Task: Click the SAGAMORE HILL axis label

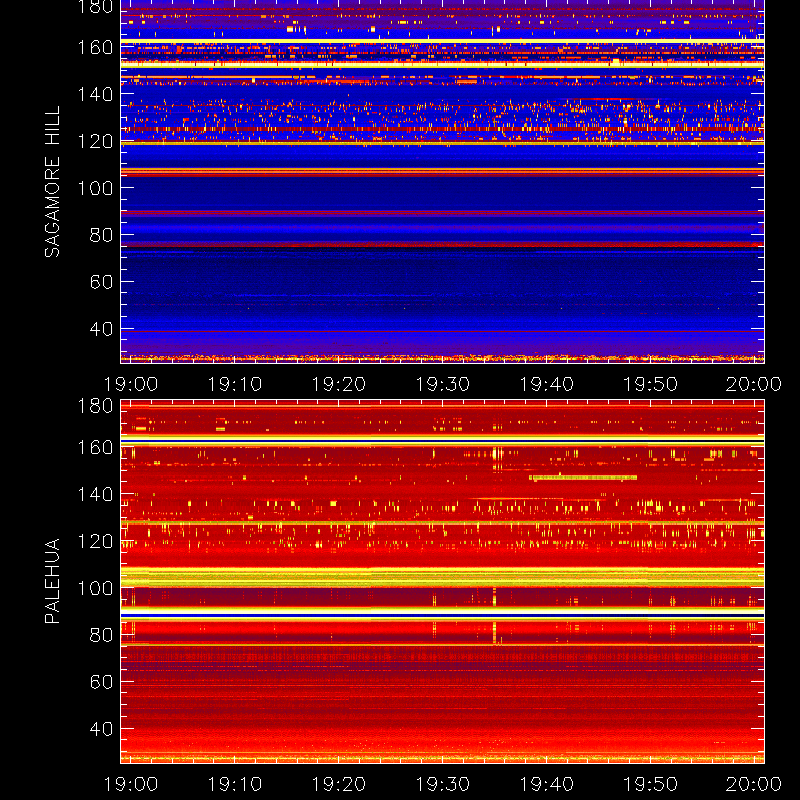Action: [52, 182]
